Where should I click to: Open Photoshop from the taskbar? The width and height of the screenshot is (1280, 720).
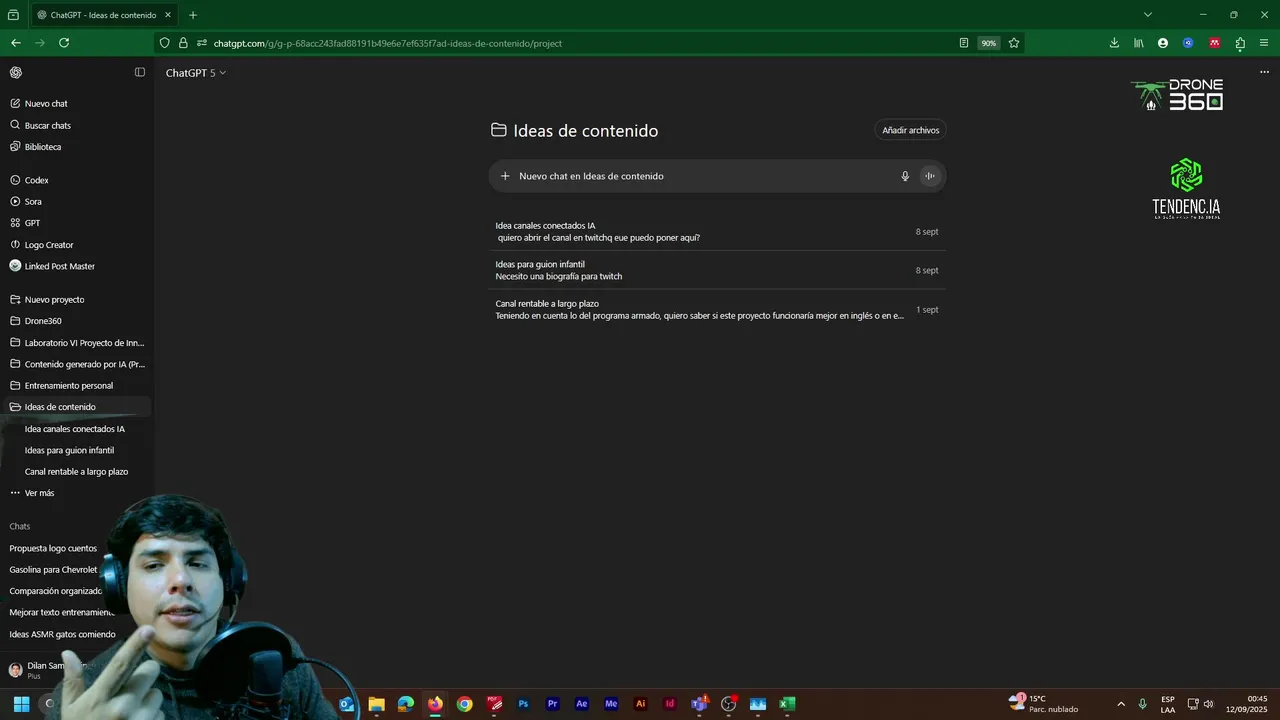[x=523, y=704]
